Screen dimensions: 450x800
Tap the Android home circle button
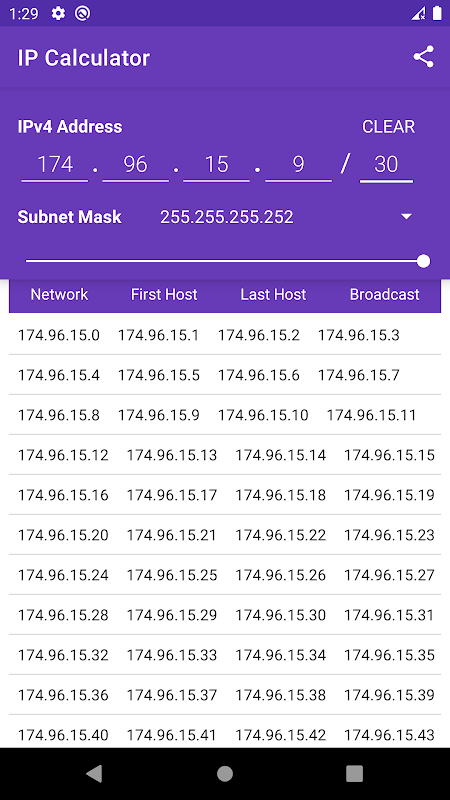coord(224,773)
